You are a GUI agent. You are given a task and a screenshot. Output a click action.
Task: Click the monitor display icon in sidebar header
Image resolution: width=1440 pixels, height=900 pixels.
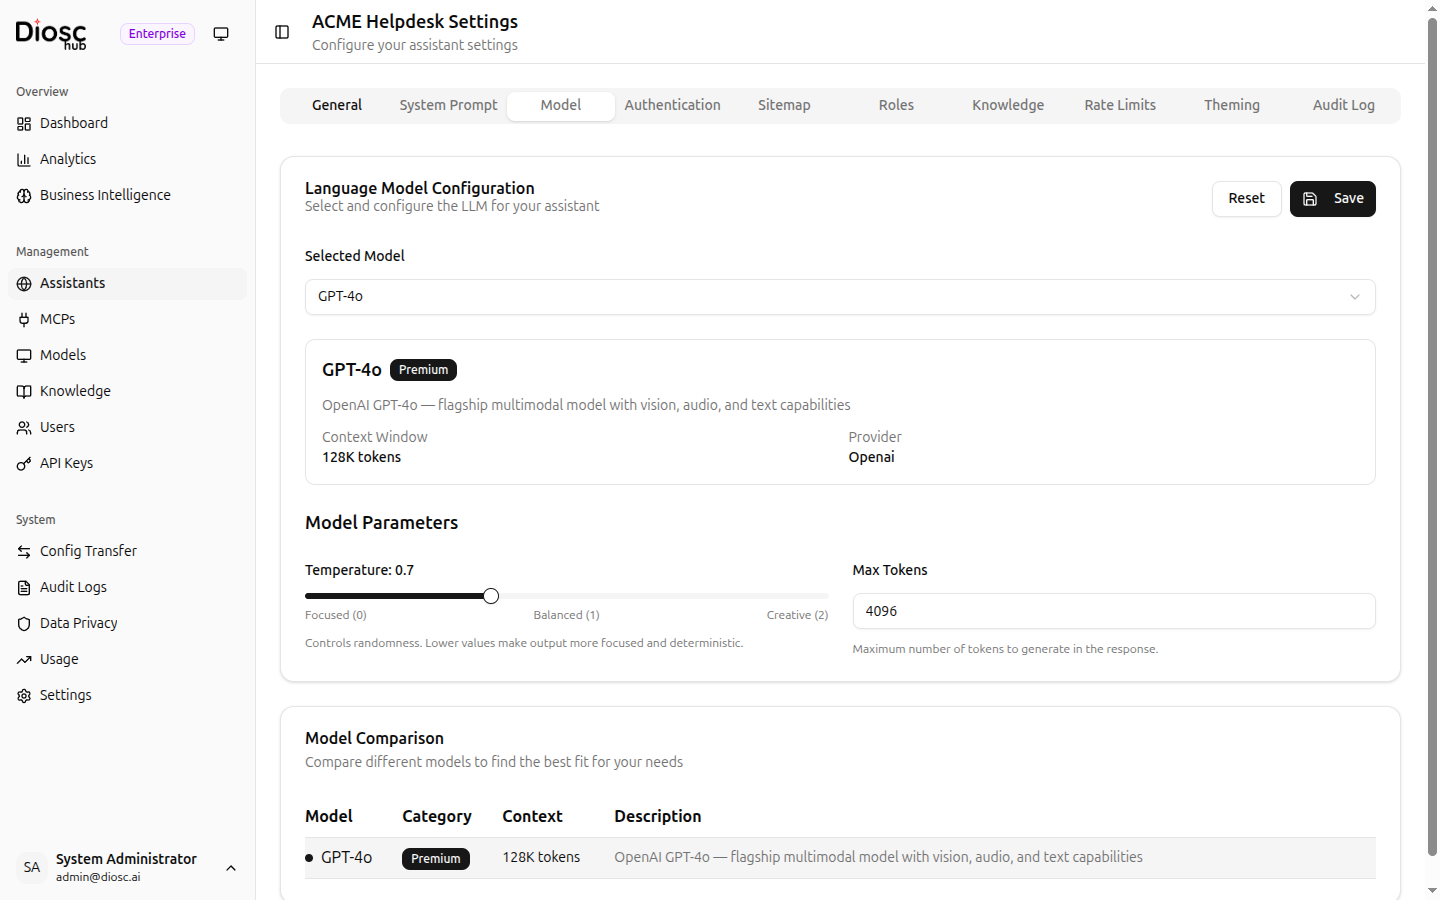point(221,34)
